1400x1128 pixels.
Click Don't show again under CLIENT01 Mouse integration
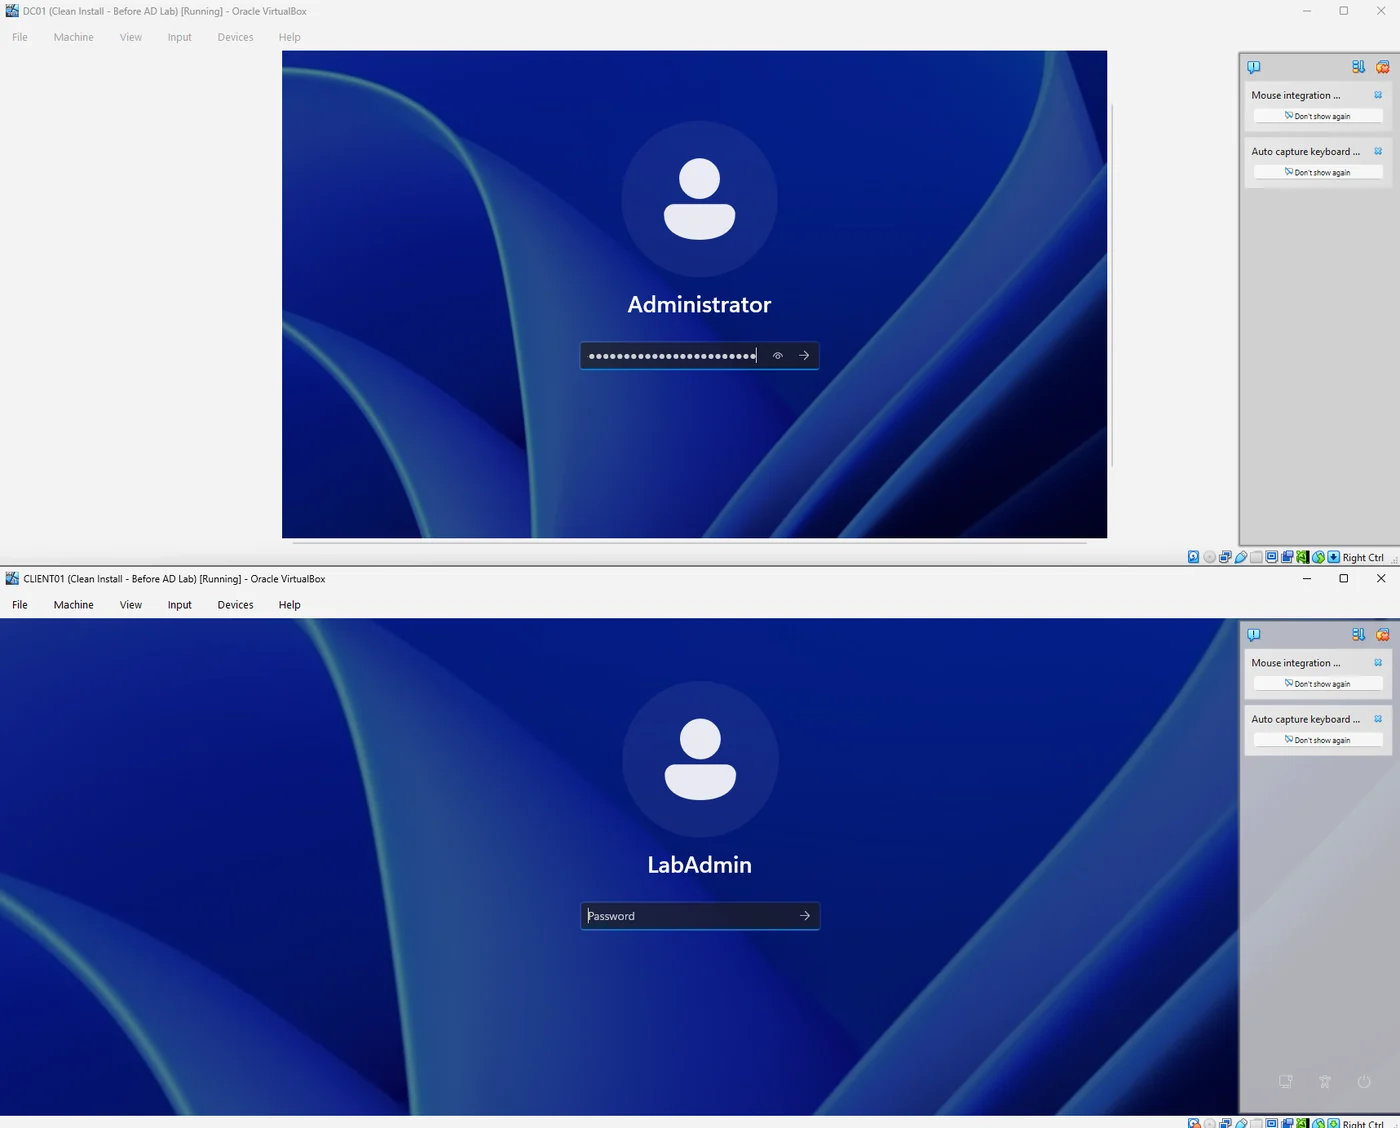point(1318,684)
